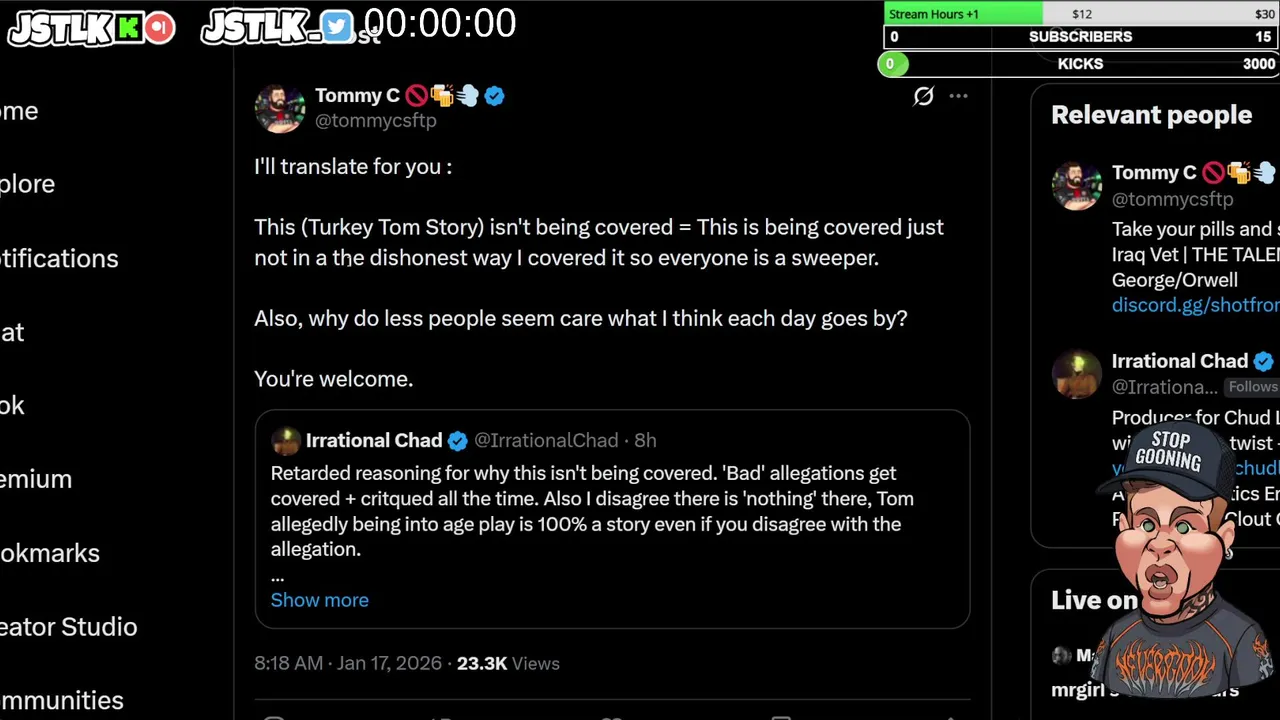The width and height of the screenshot is (1280, 720).
Task: Open the Grok explain icon on the post
Action: coord(923,96)
